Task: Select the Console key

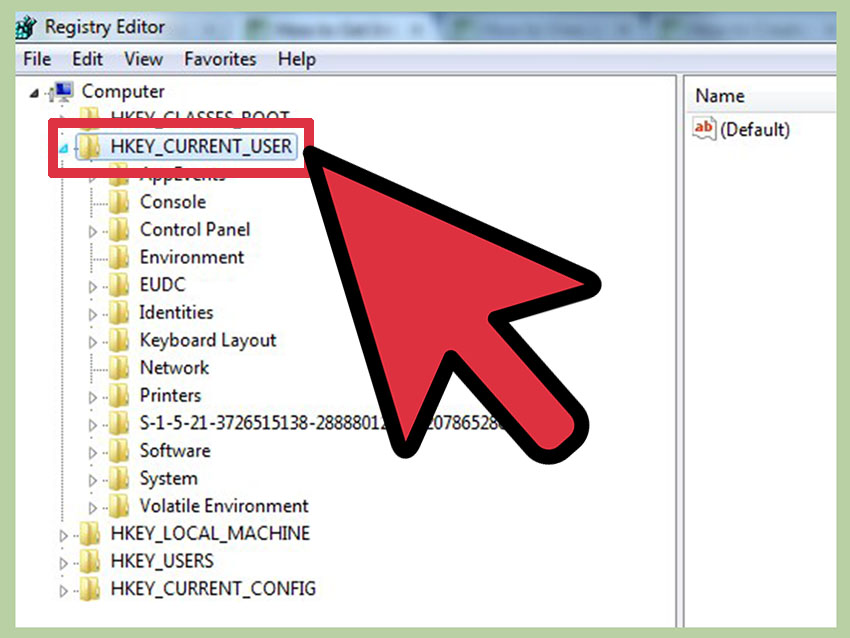Action: pyautogui.click(x=173, y=202)
